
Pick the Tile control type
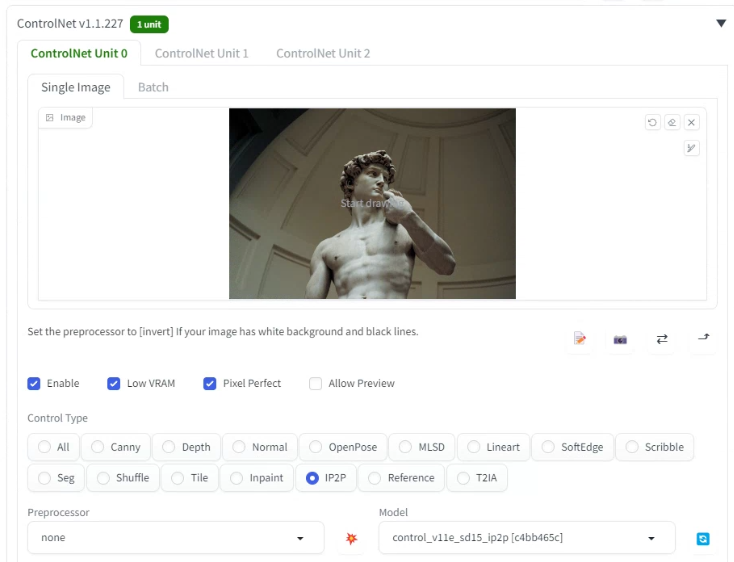(x=190, y=478)
